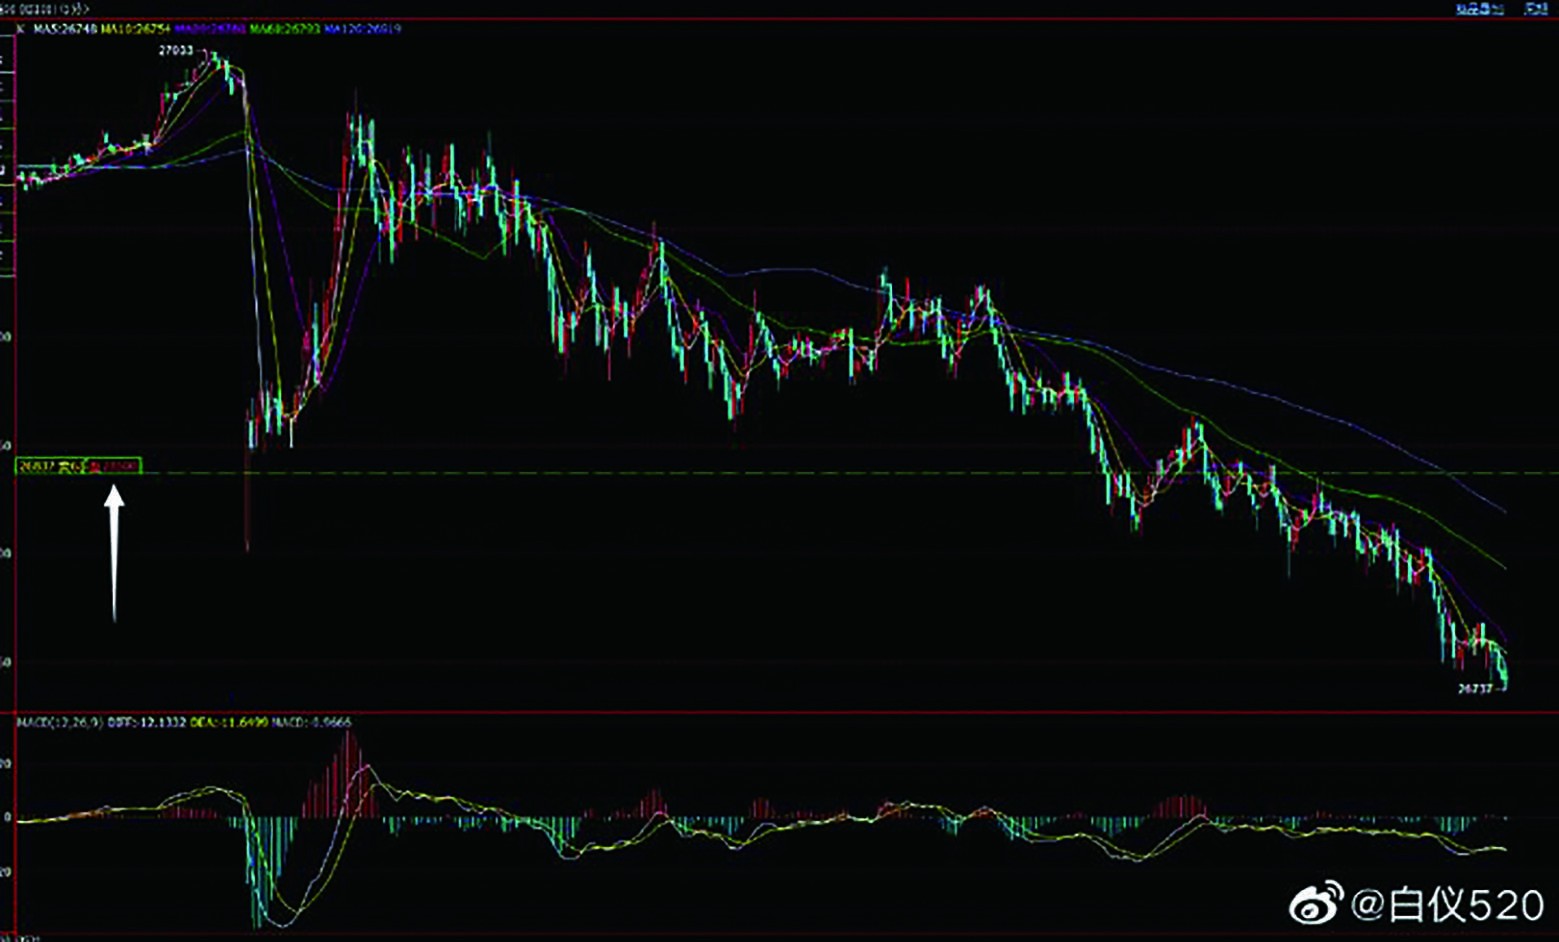
Task: Select the green MA60 moving average label
Action: click(285, 29)
